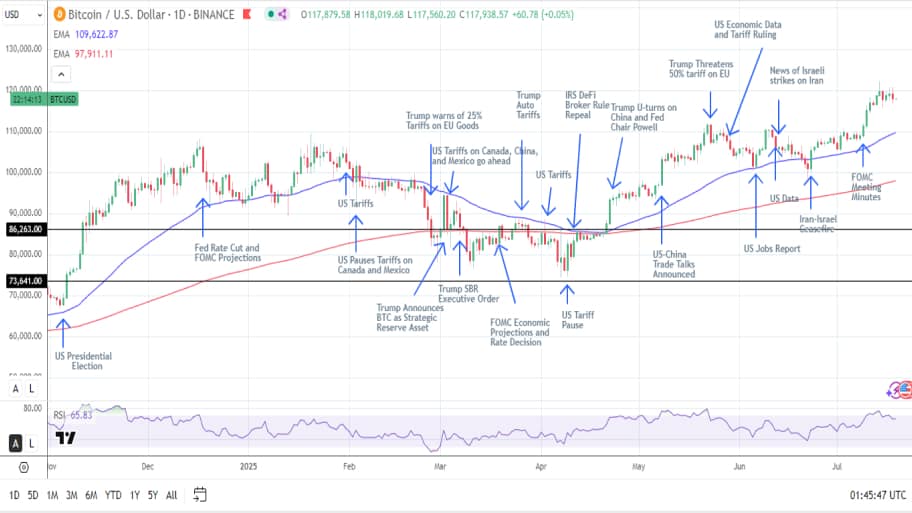The image size is (912, 513).
Task: Open the time axis settings hexagon icon
Action: click(x=24, y=467)
